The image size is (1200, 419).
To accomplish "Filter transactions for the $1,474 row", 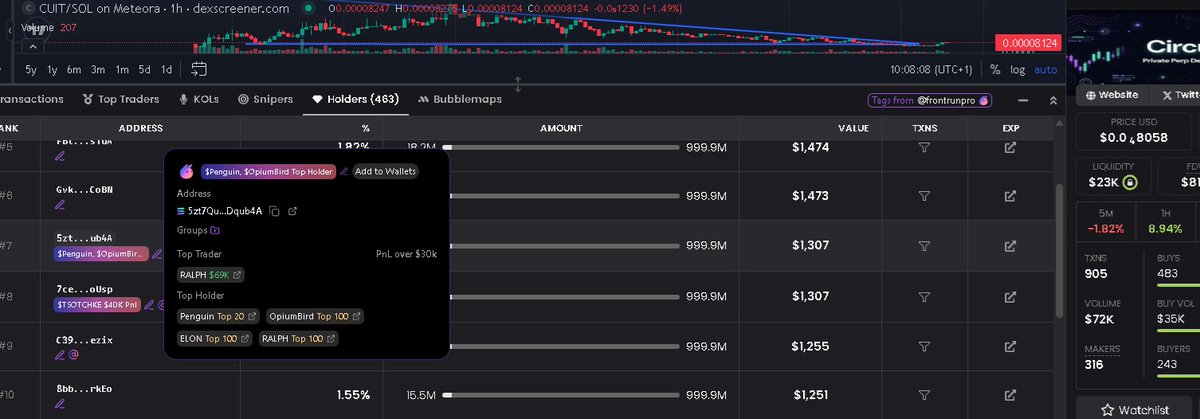I will pos(923,147).
